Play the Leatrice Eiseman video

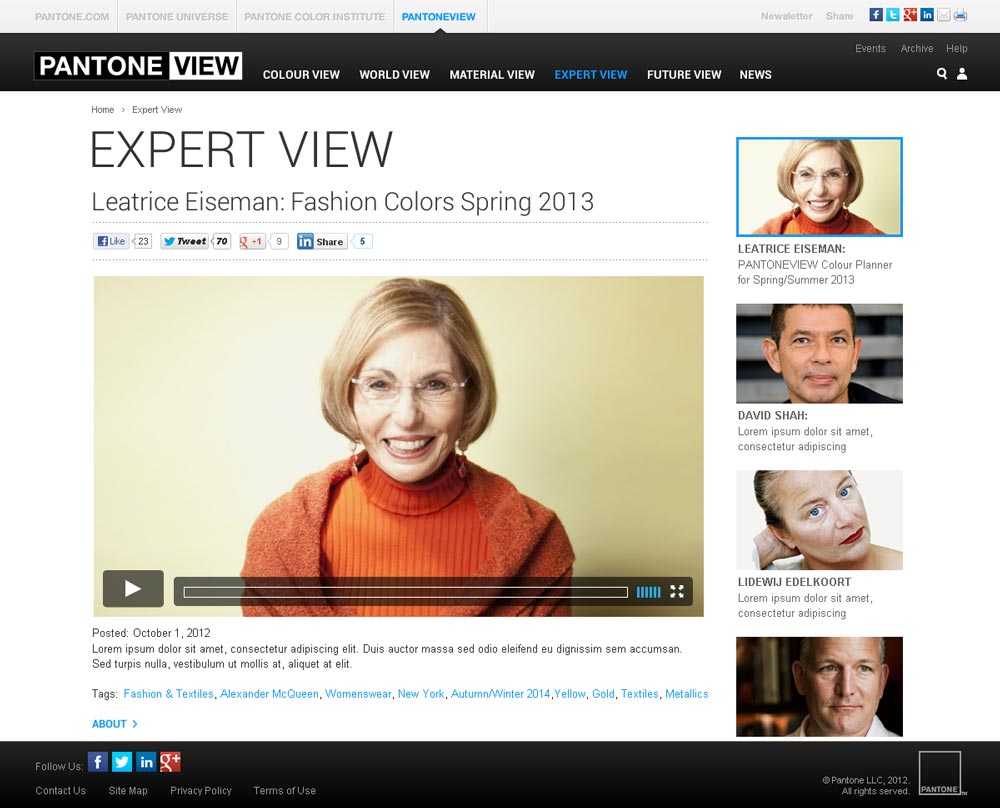click(133, 588)
